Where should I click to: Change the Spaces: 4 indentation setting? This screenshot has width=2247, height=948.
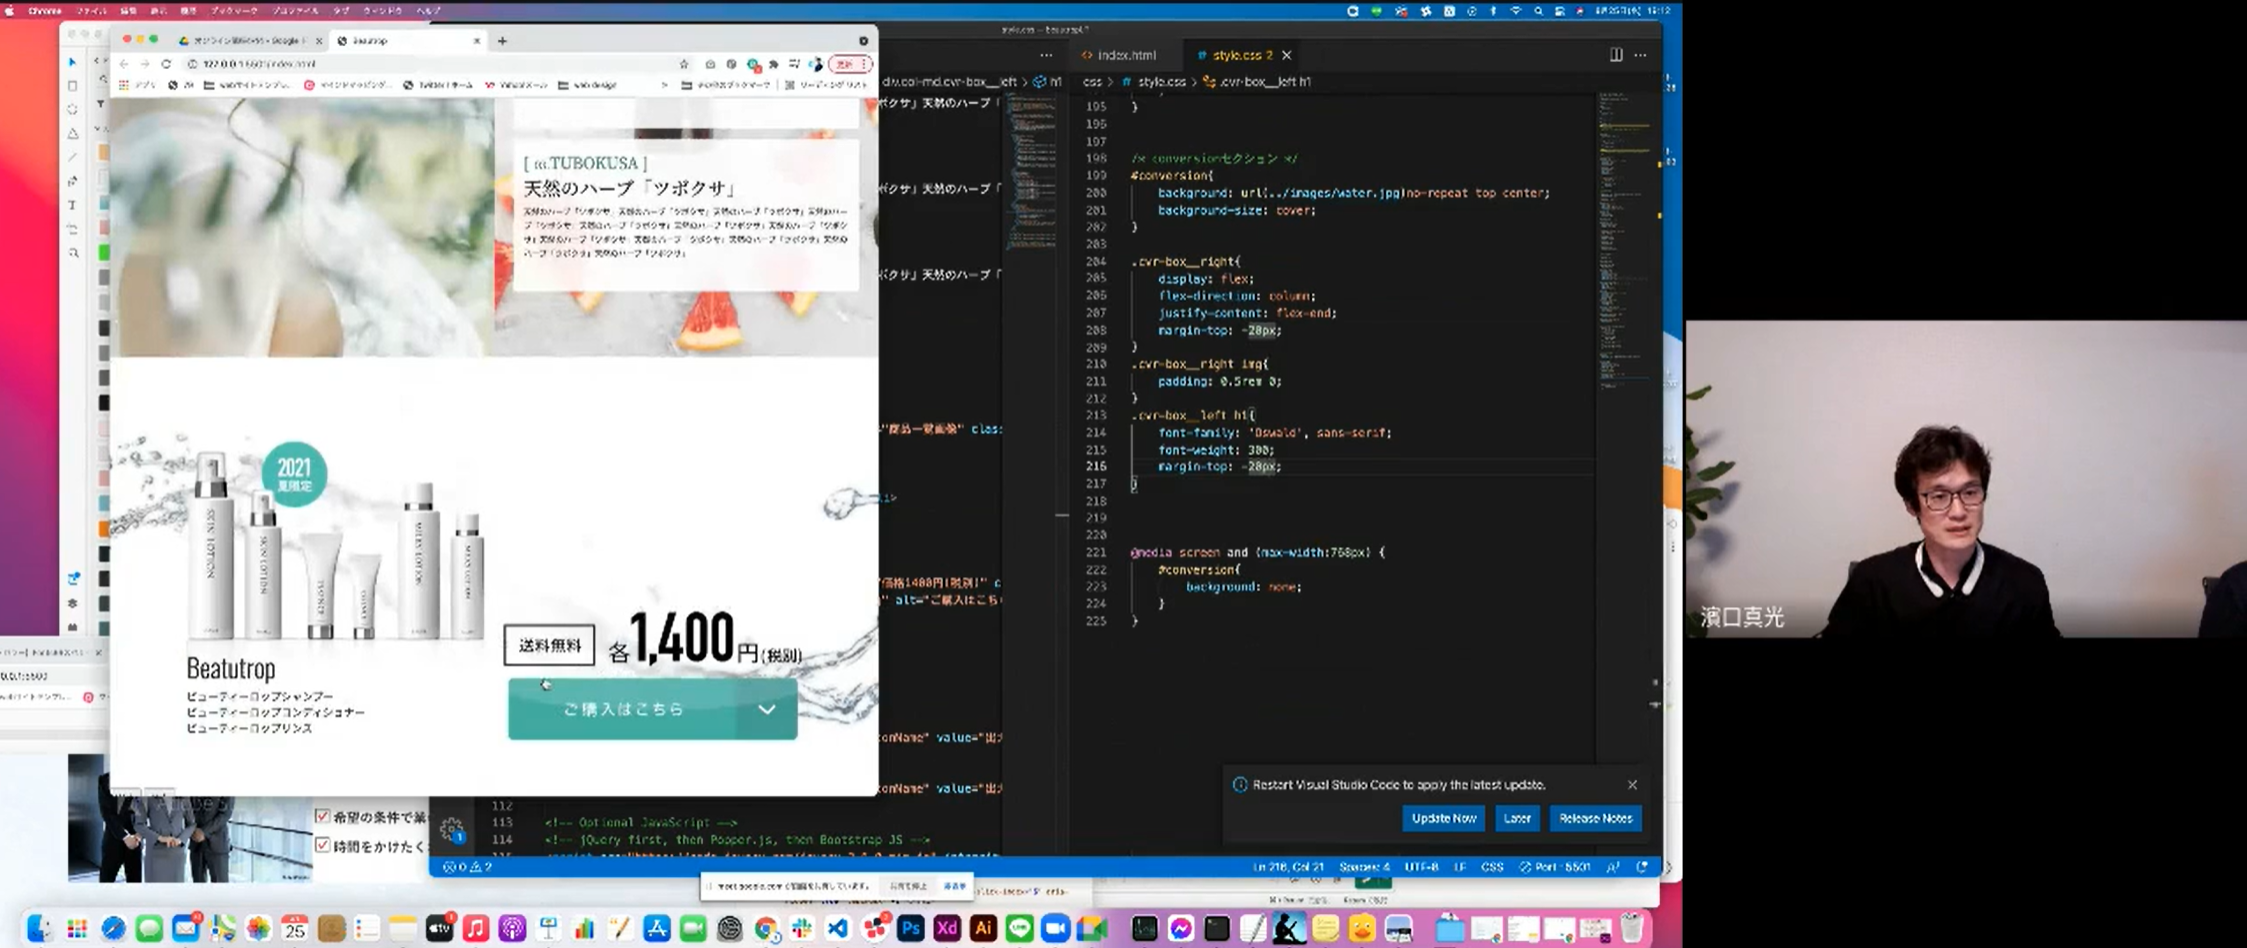pyautogui.click(x=1364, y=867)
